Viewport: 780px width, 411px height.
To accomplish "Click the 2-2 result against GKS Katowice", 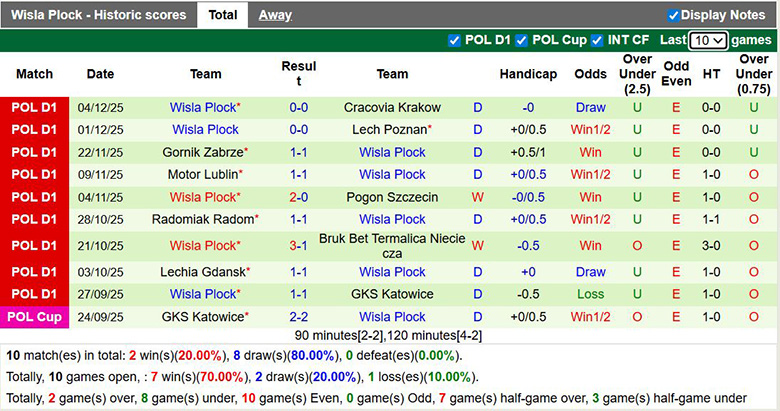I will pos(298,317).
